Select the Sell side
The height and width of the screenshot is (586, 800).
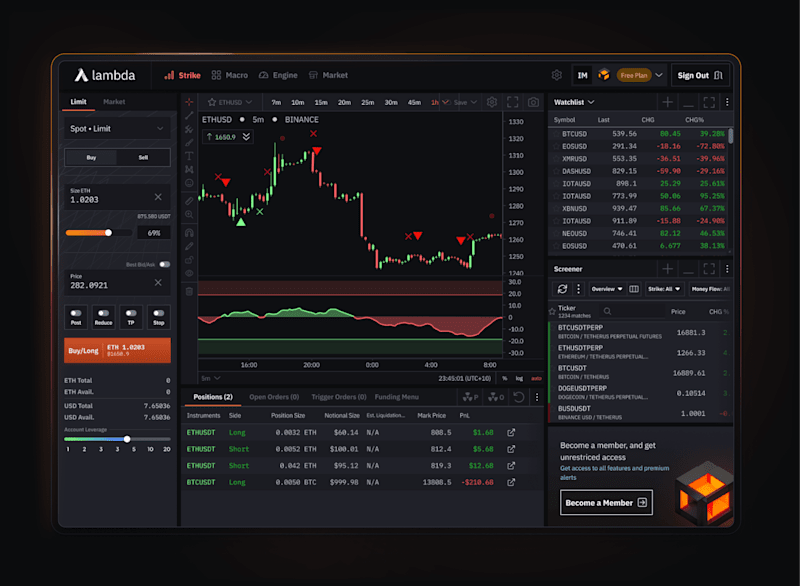143,158
